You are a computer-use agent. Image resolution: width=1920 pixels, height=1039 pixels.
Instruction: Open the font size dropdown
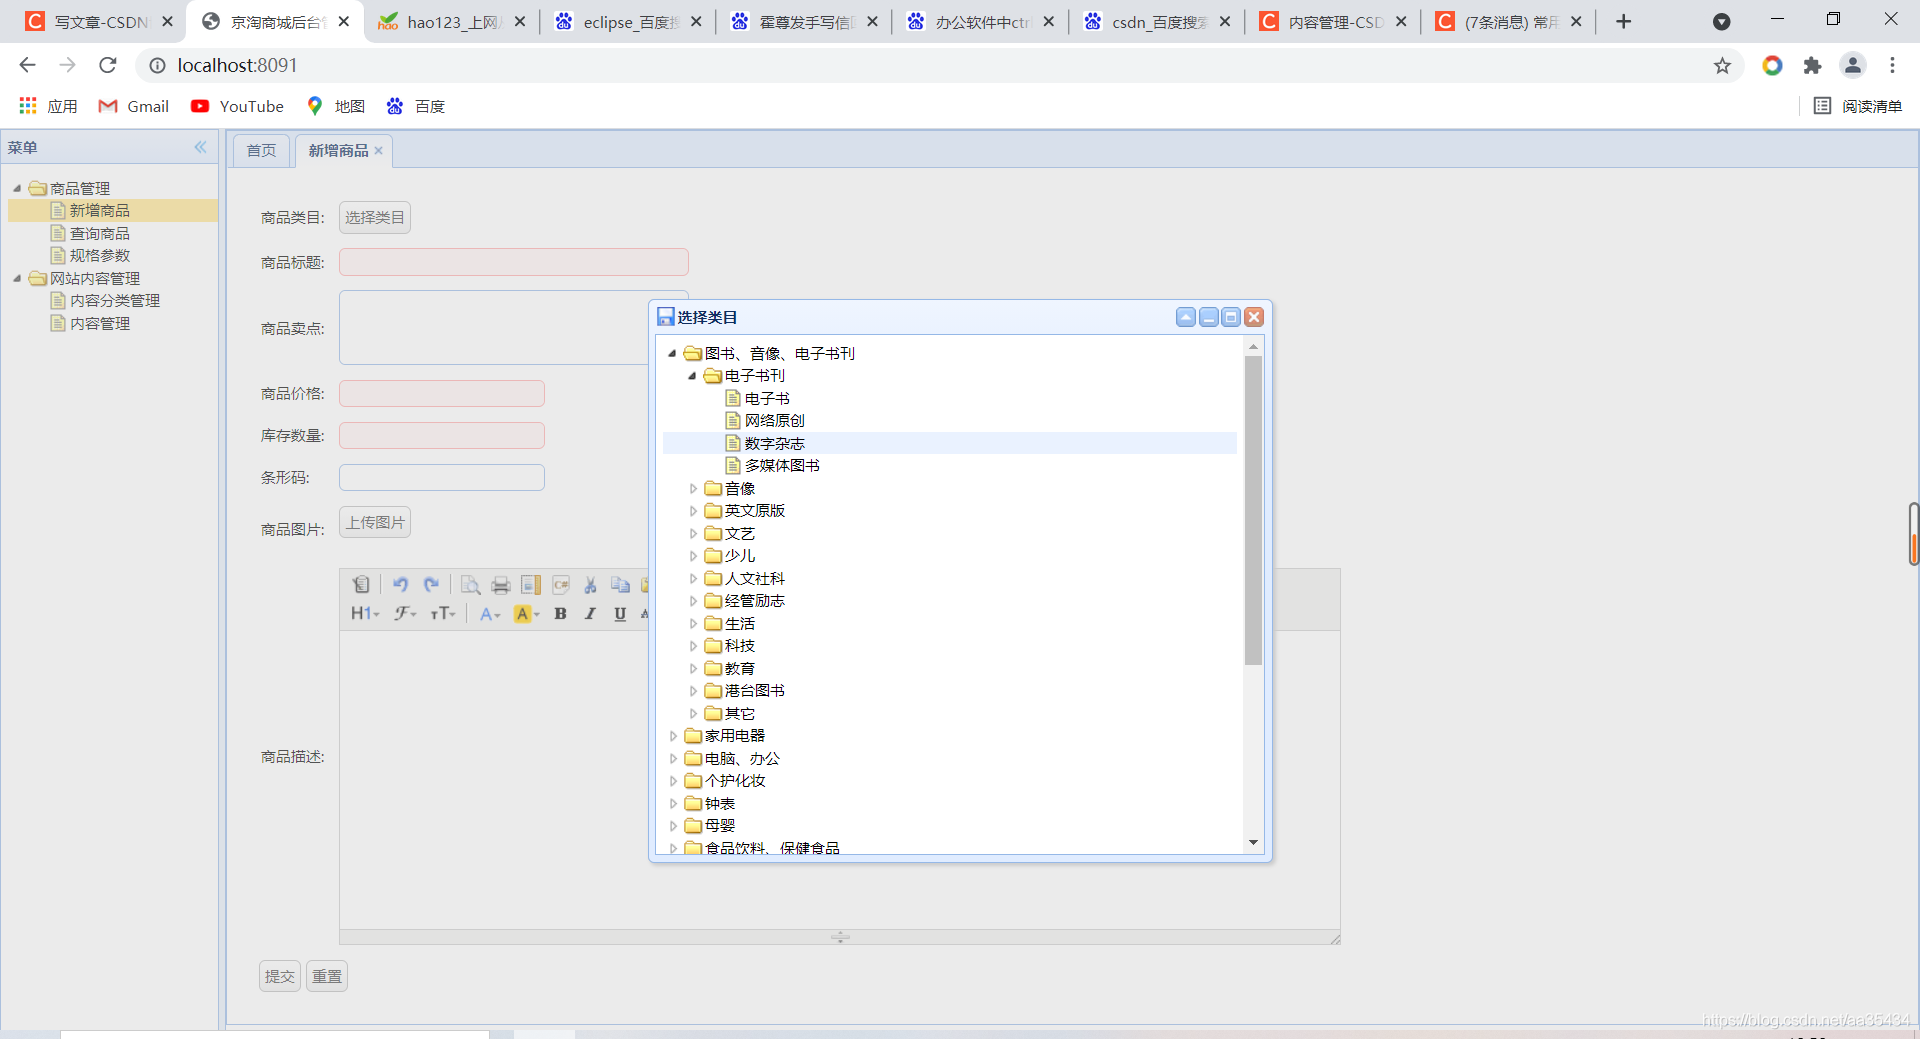click(443, 614)
